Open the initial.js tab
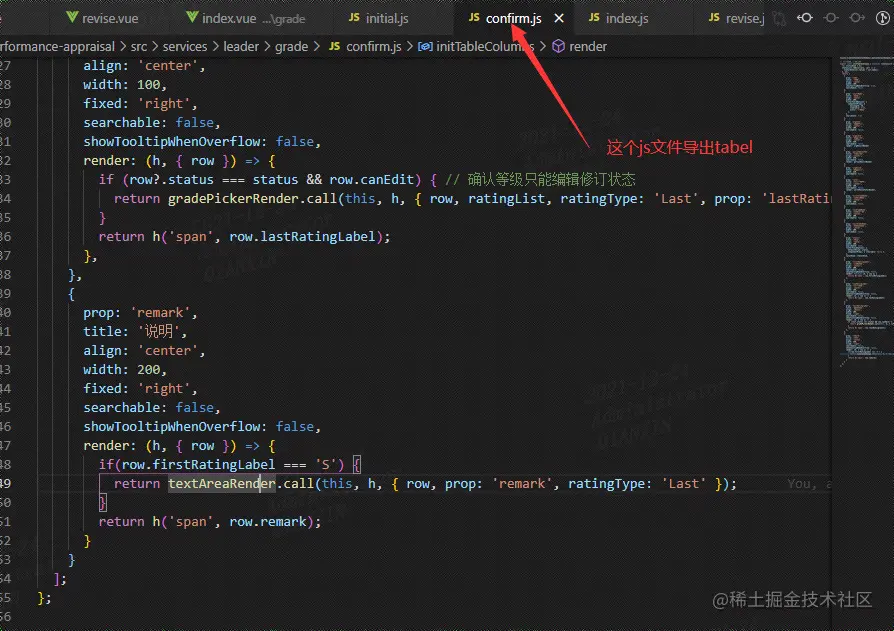894x631 pixels. [379, 18]
